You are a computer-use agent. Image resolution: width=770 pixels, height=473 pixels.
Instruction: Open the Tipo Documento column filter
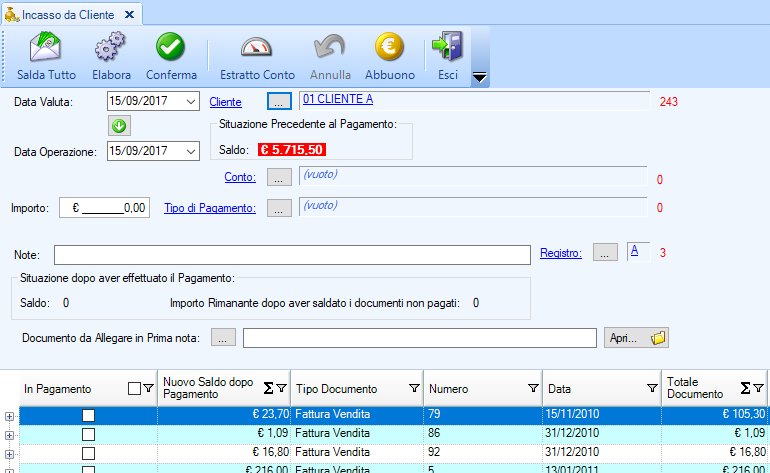414,389
